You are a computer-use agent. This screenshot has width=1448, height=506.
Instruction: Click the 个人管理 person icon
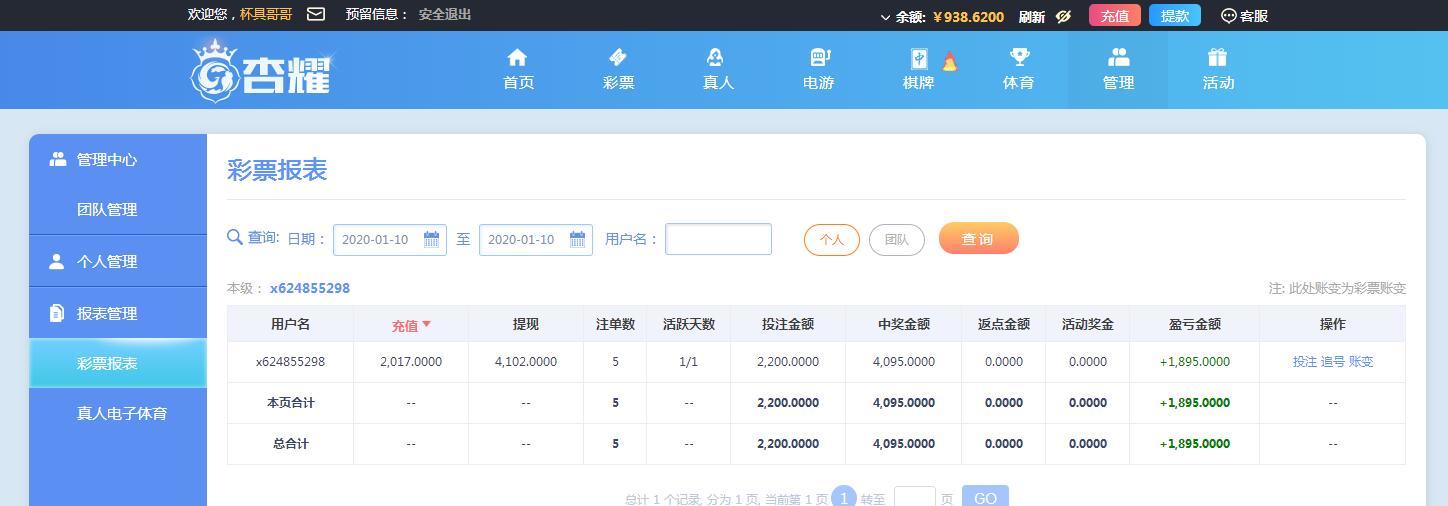[57, 261]
